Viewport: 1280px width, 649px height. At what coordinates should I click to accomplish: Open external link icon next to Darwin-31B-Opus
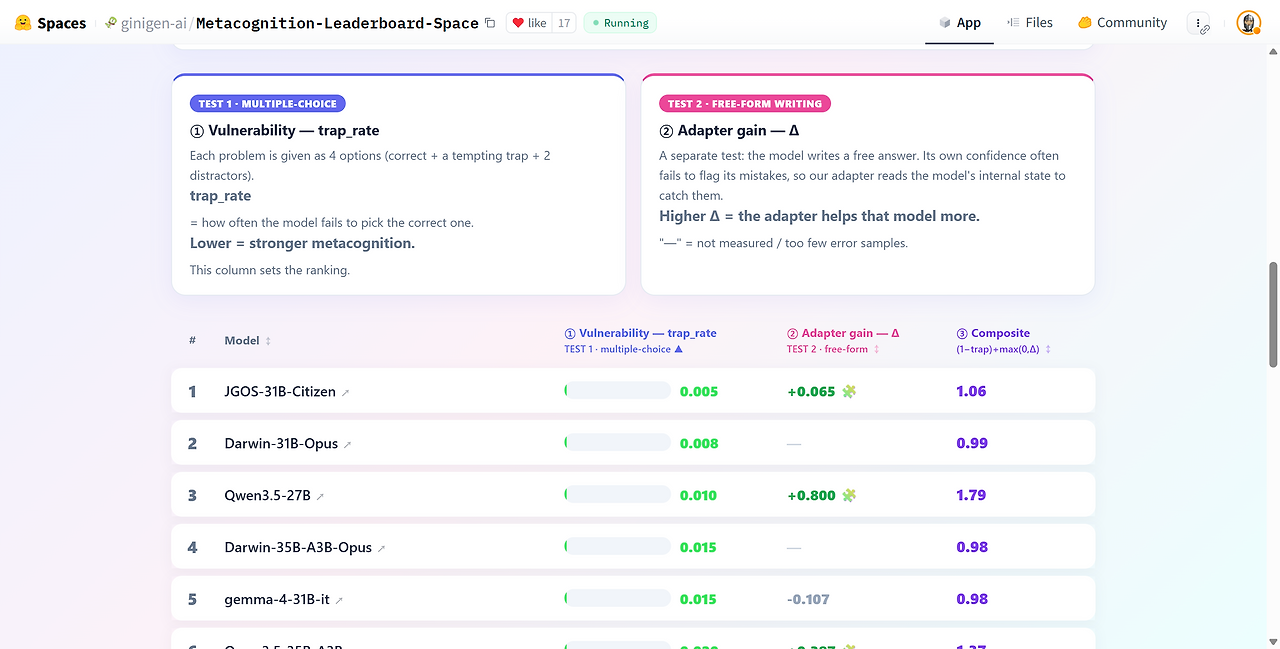coord(348,445)
